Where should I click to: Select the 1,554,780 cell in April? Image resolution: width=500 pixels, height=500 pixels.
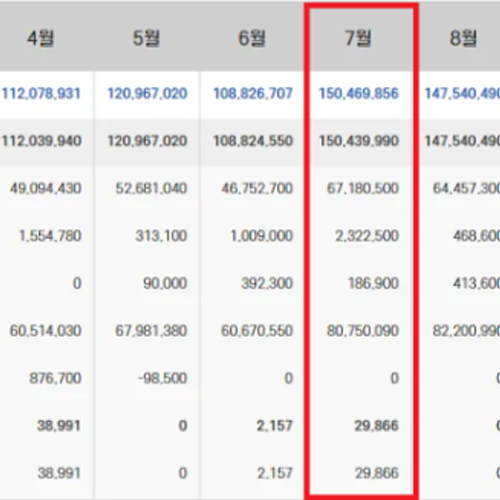coord(50,236)
